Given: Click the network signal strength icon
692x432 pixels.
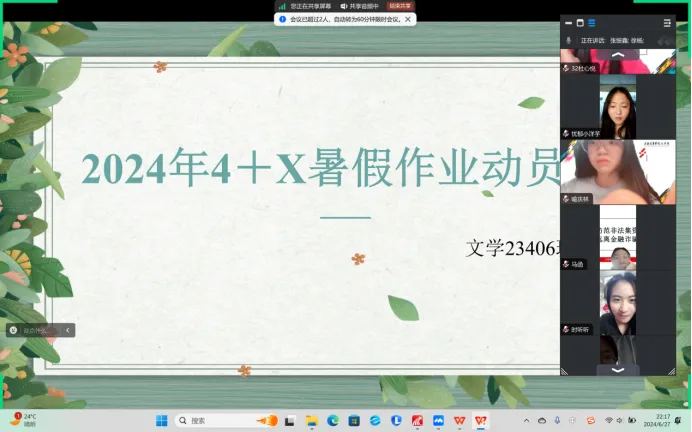Looking at the screenshot, I should tap(282, 6).
